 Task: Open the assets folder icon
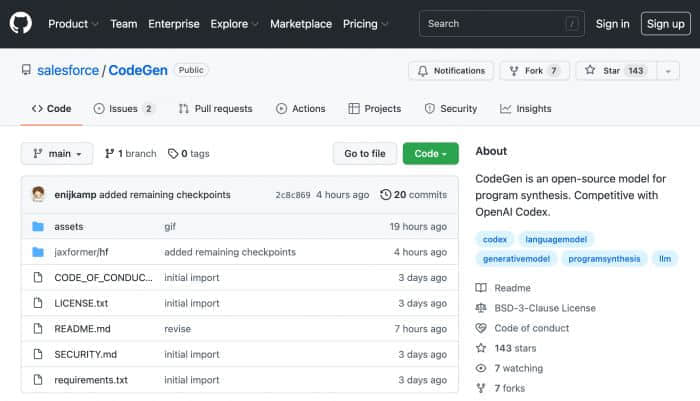click(38, 226)
